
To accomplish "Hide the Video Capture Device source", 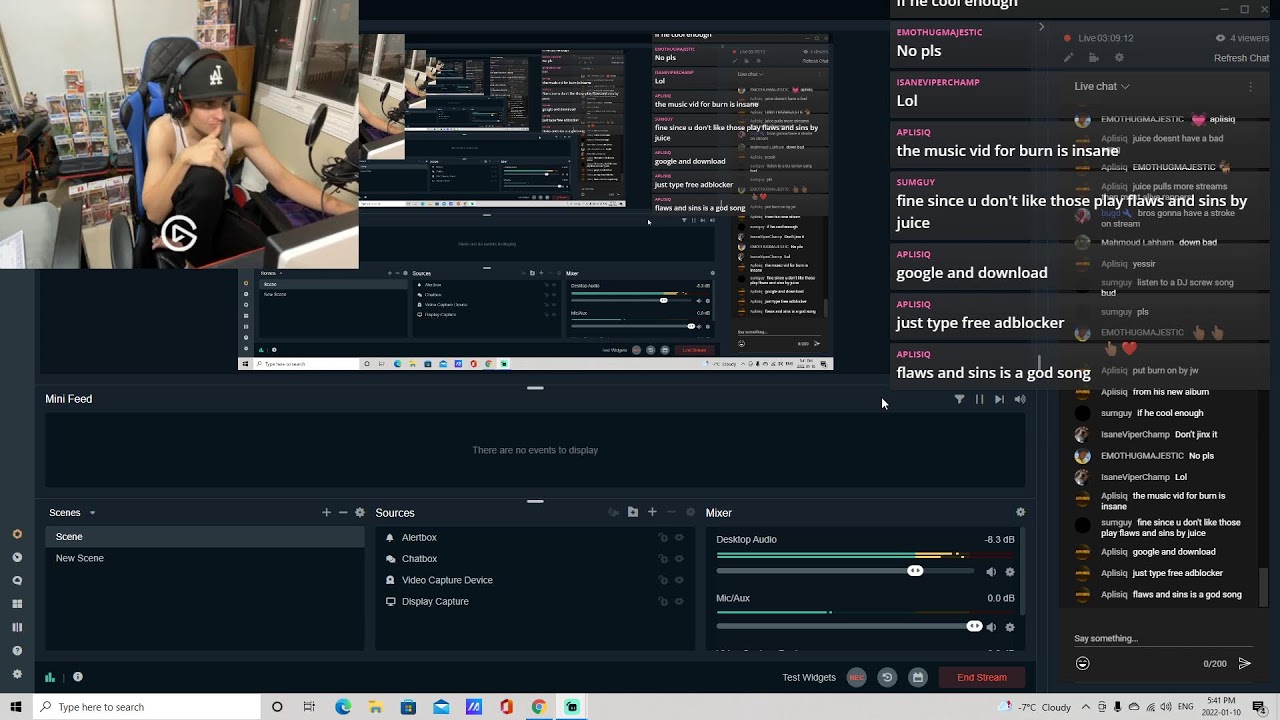I will [x=679, y=580].
